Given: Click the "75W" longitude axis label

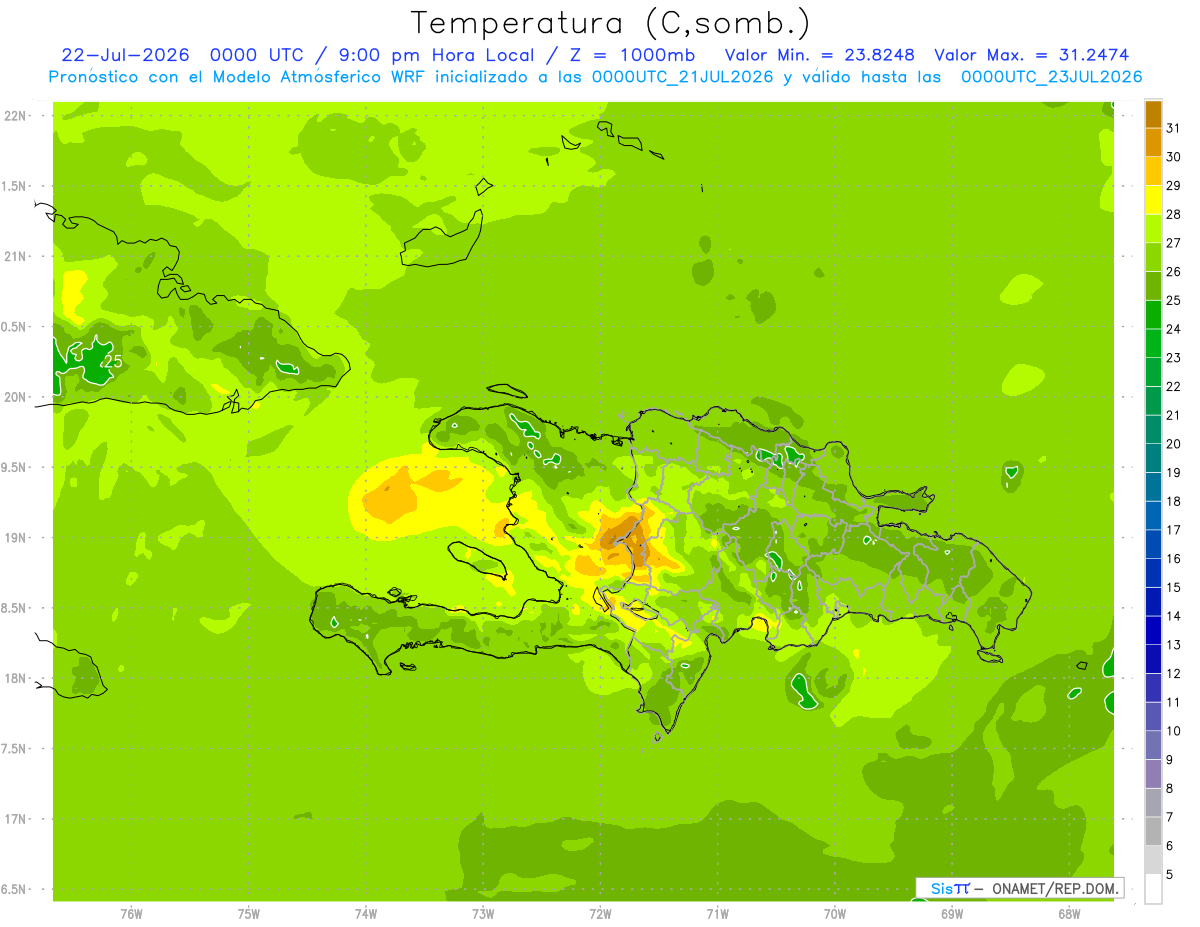Looking at the screenshot, I should (248, 913).
